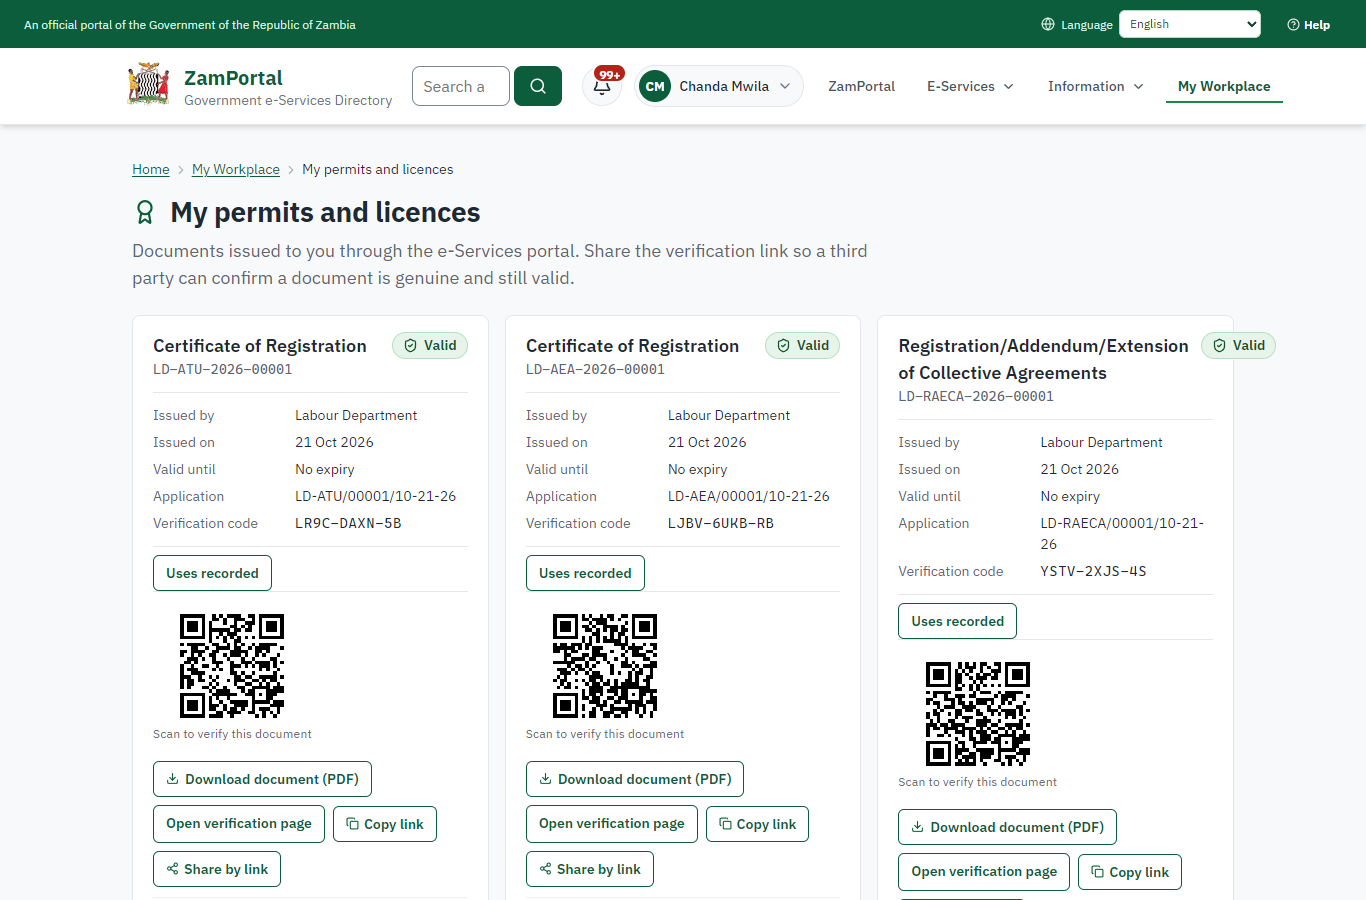This screenshot has width=1366, height=900.
Task: Click the Valid badge on LD-RAECA-2026-00001
Action: [1238, 345]
